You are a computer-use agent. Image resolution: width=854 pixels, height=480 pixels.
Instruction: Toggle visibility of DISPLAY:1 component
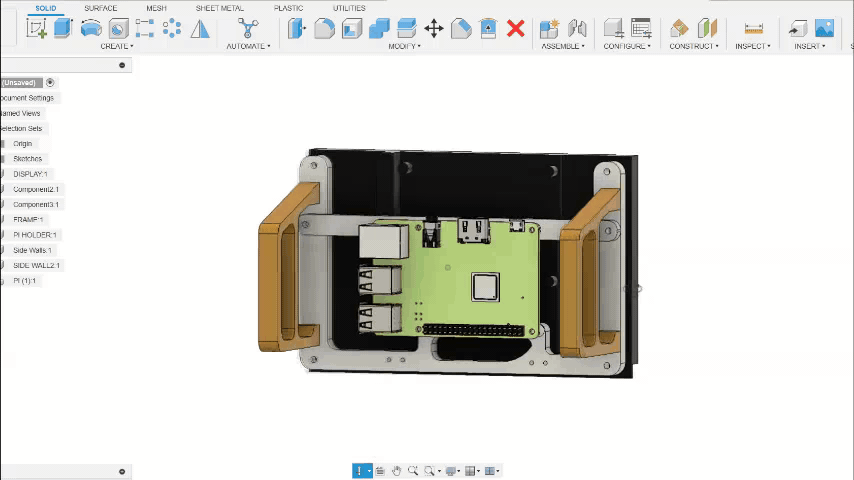click(3, 174)
